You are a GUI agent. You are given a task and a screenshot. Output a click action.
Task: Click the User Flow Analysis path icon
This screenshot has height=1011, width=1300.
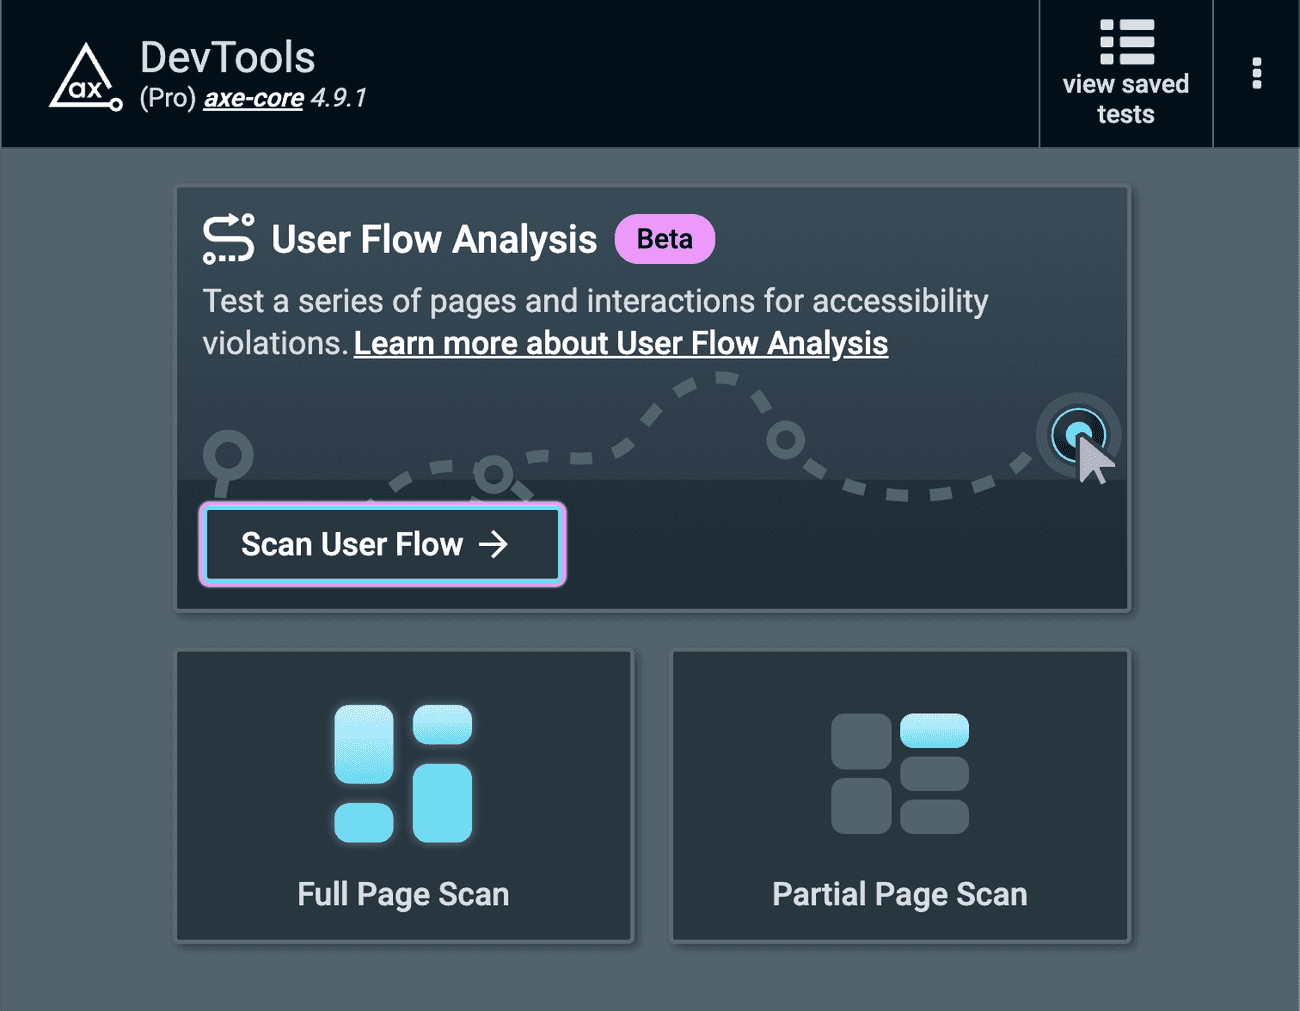pyautogui.click(x=228, y=239)
